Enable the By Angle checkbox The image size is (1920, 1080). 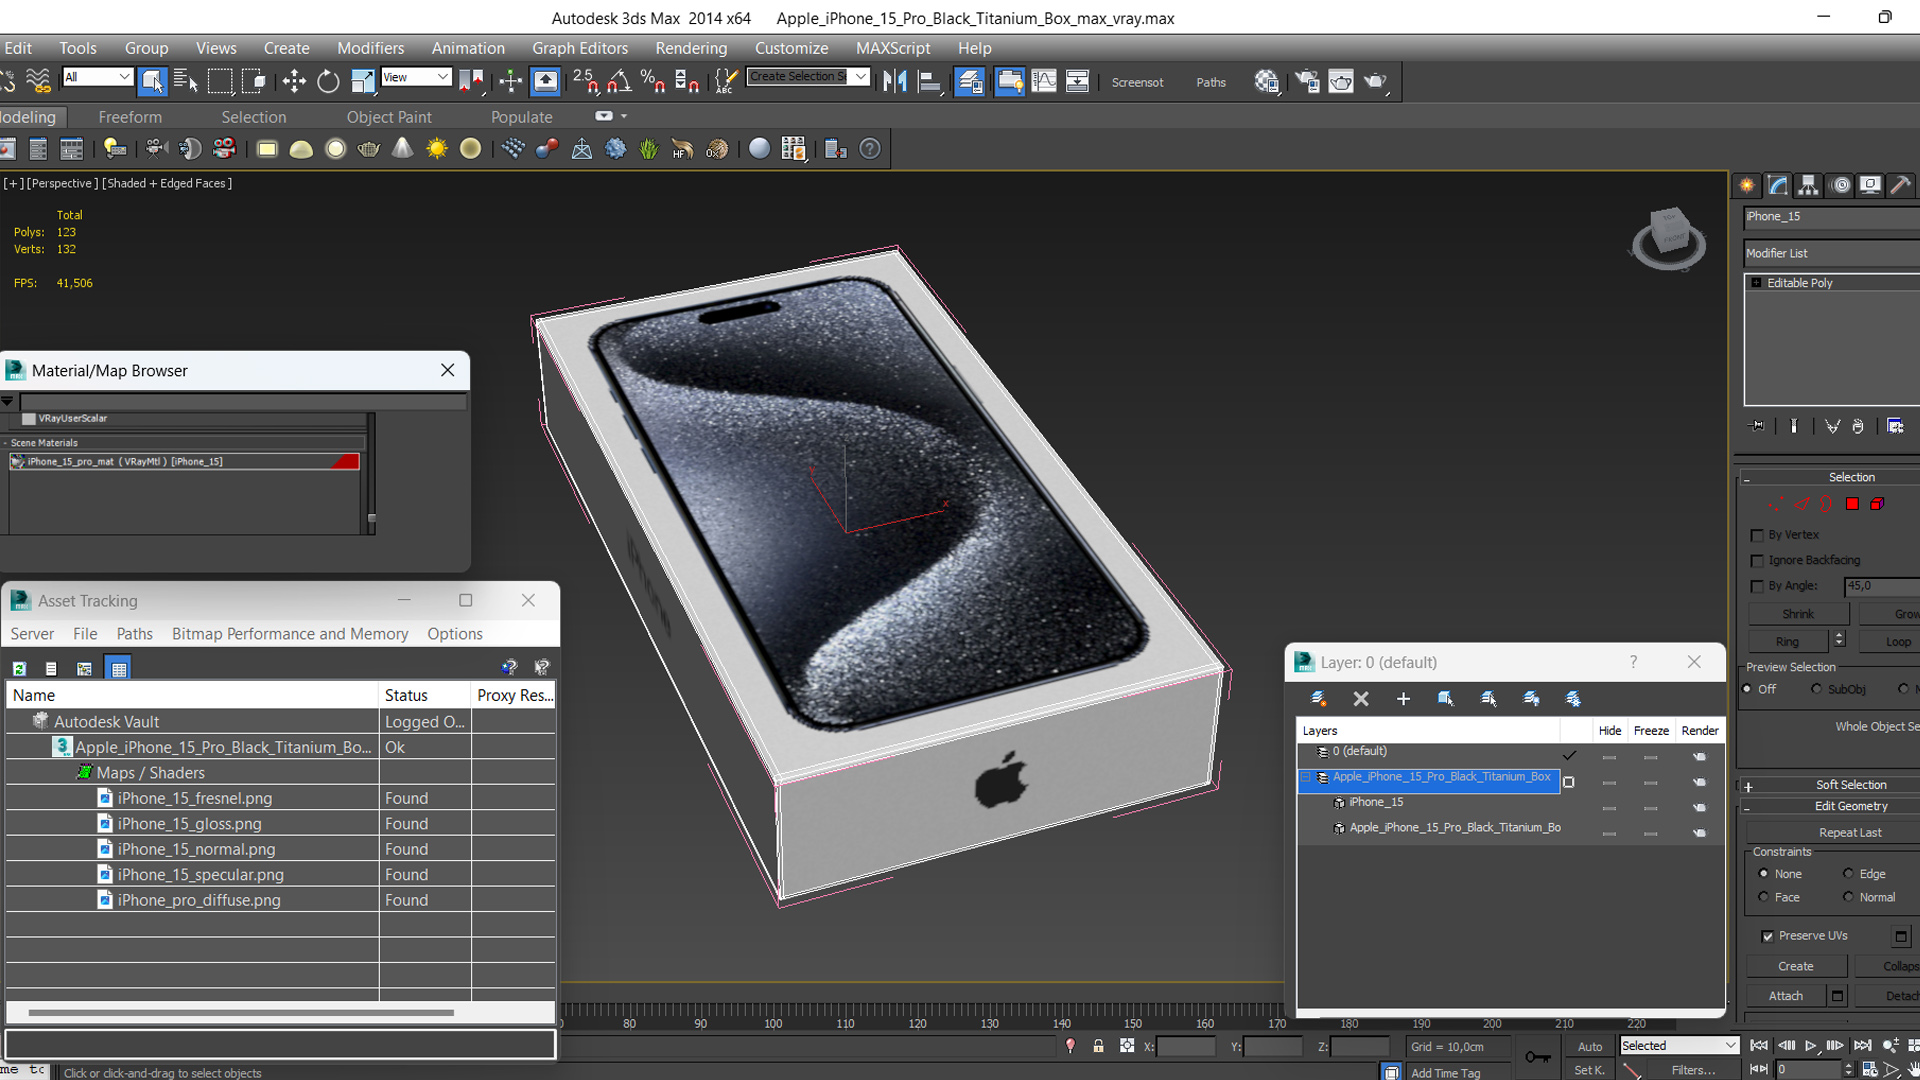tap(1757, 586)
